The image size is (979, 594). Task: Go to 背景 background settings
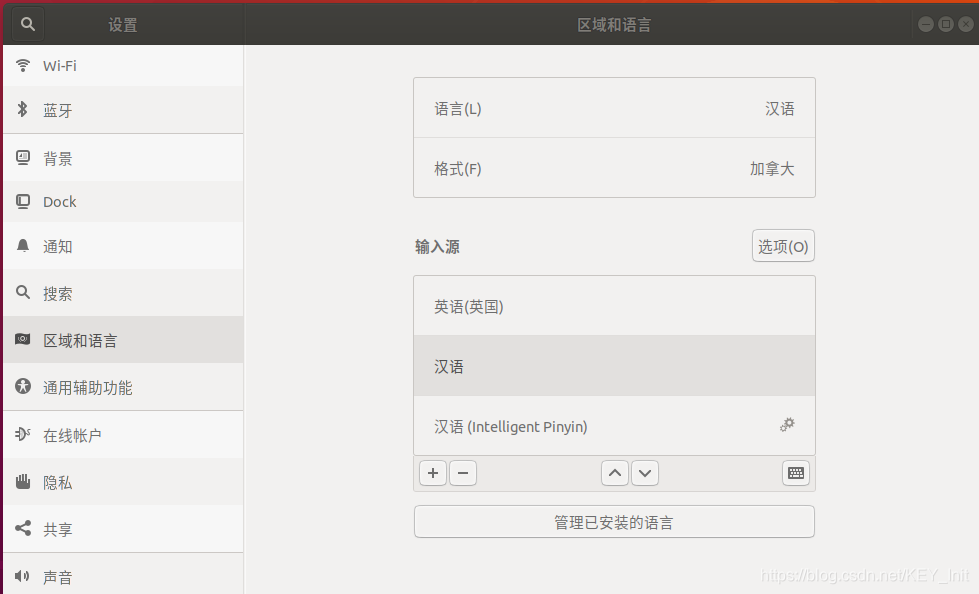123,158
